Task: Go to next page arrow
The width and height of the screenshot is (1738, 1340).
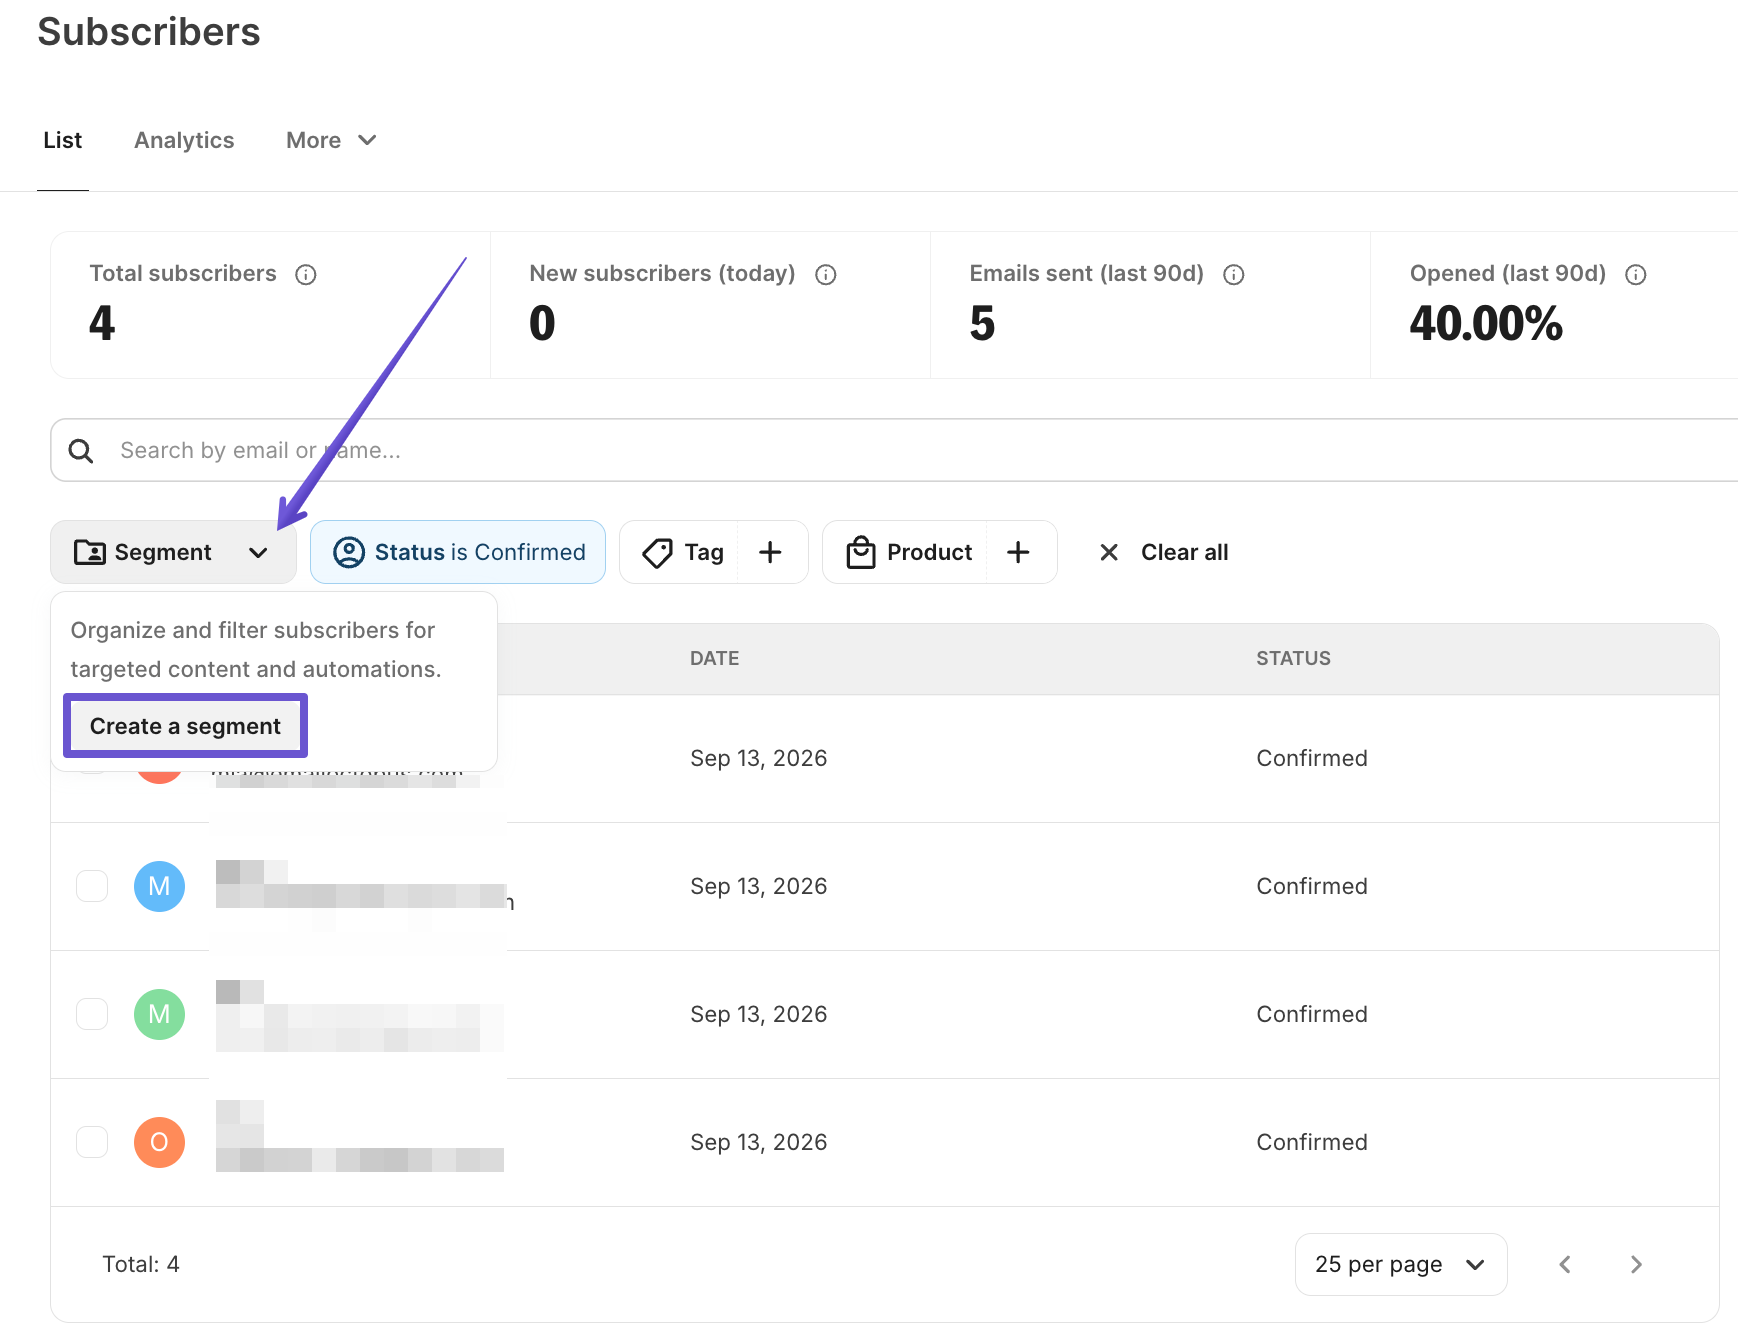Action: pos(1636,1264)
